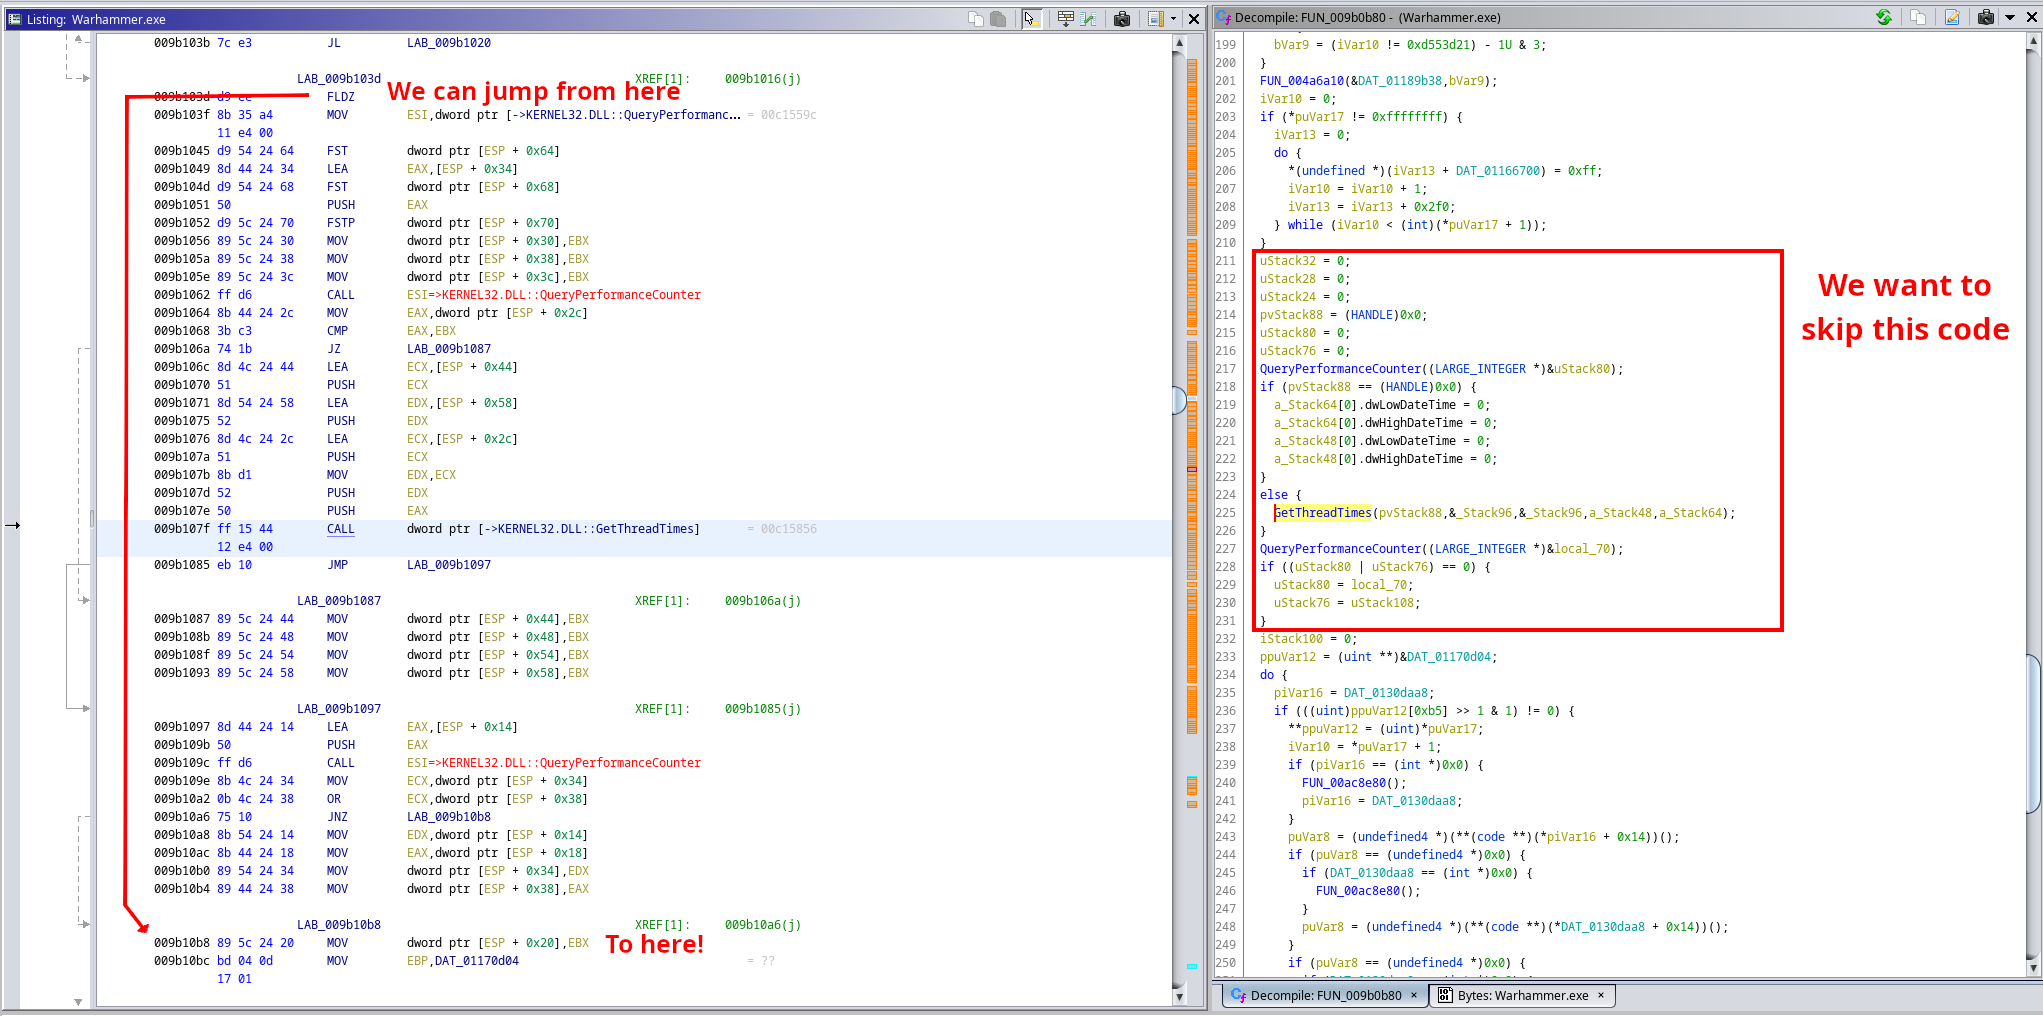Viewport: 2043px width, 1016px height.
Task: Snapshot the Decompiler panel with camera icon
Action: pos(1987,17)
